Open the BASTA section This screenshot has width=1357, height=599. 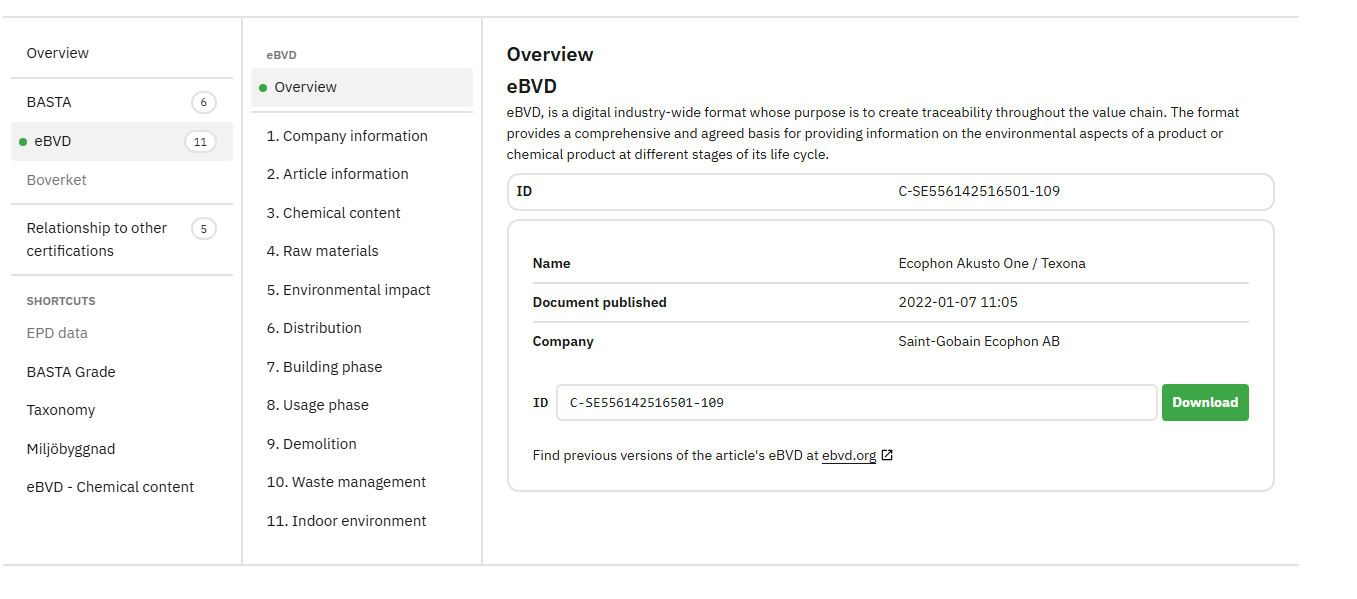[49, 102]
